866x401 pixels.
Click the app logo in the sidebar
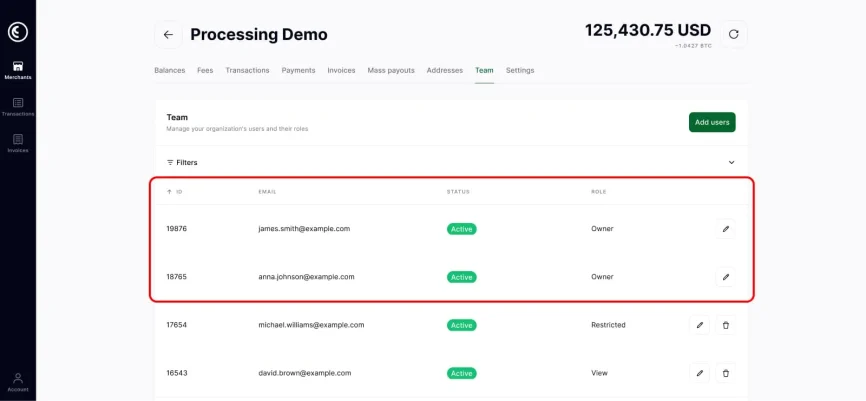[x=18, y=32]
